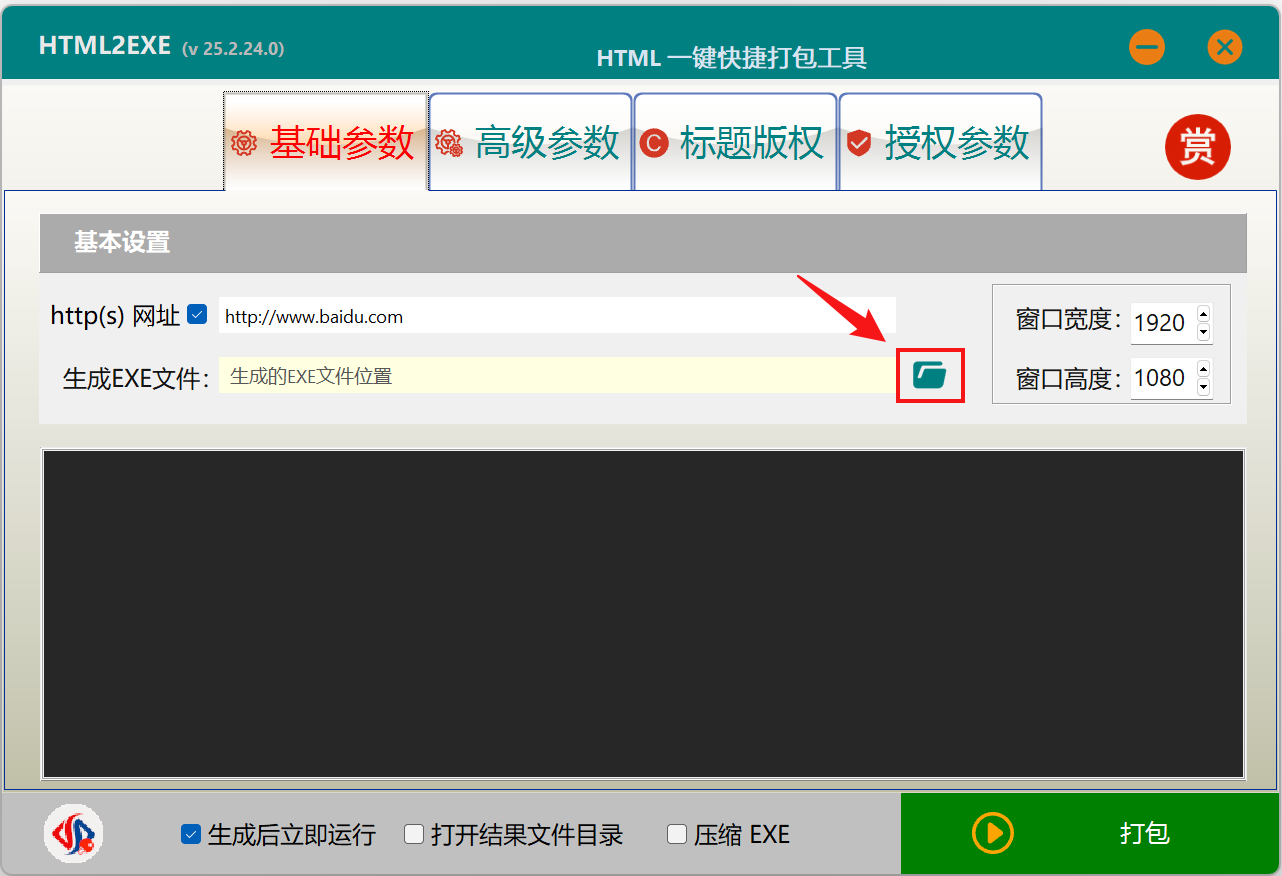Close the HTML2EXE window
The image size is (1282, 876).
click(x=1224, y=47)
